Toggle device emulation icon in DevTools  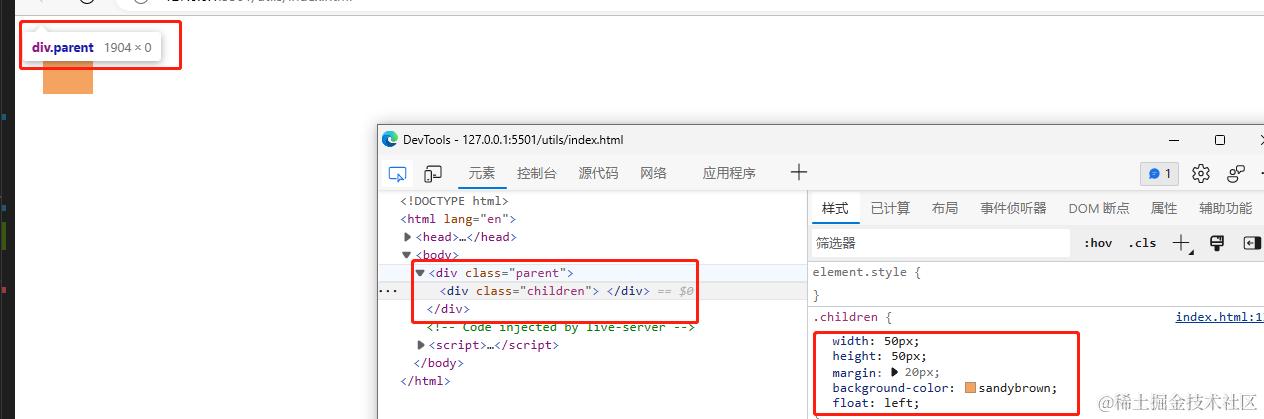pos(433,173)
